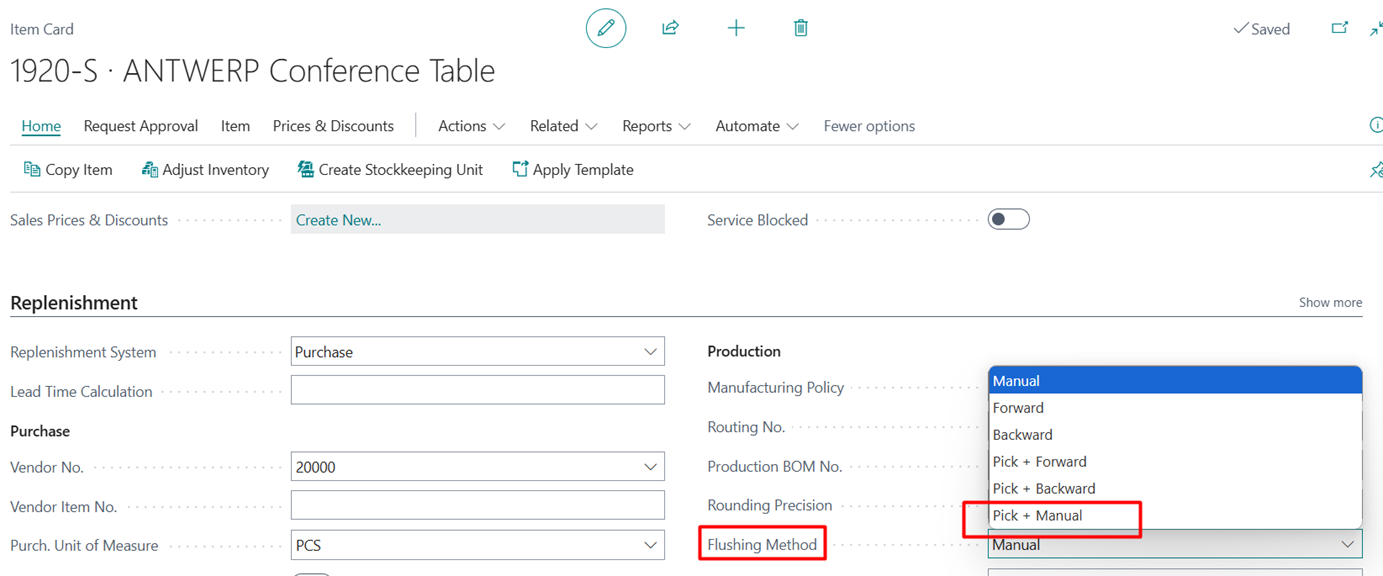
Task: Switch to the Home tab
Action: click(41, 126)
